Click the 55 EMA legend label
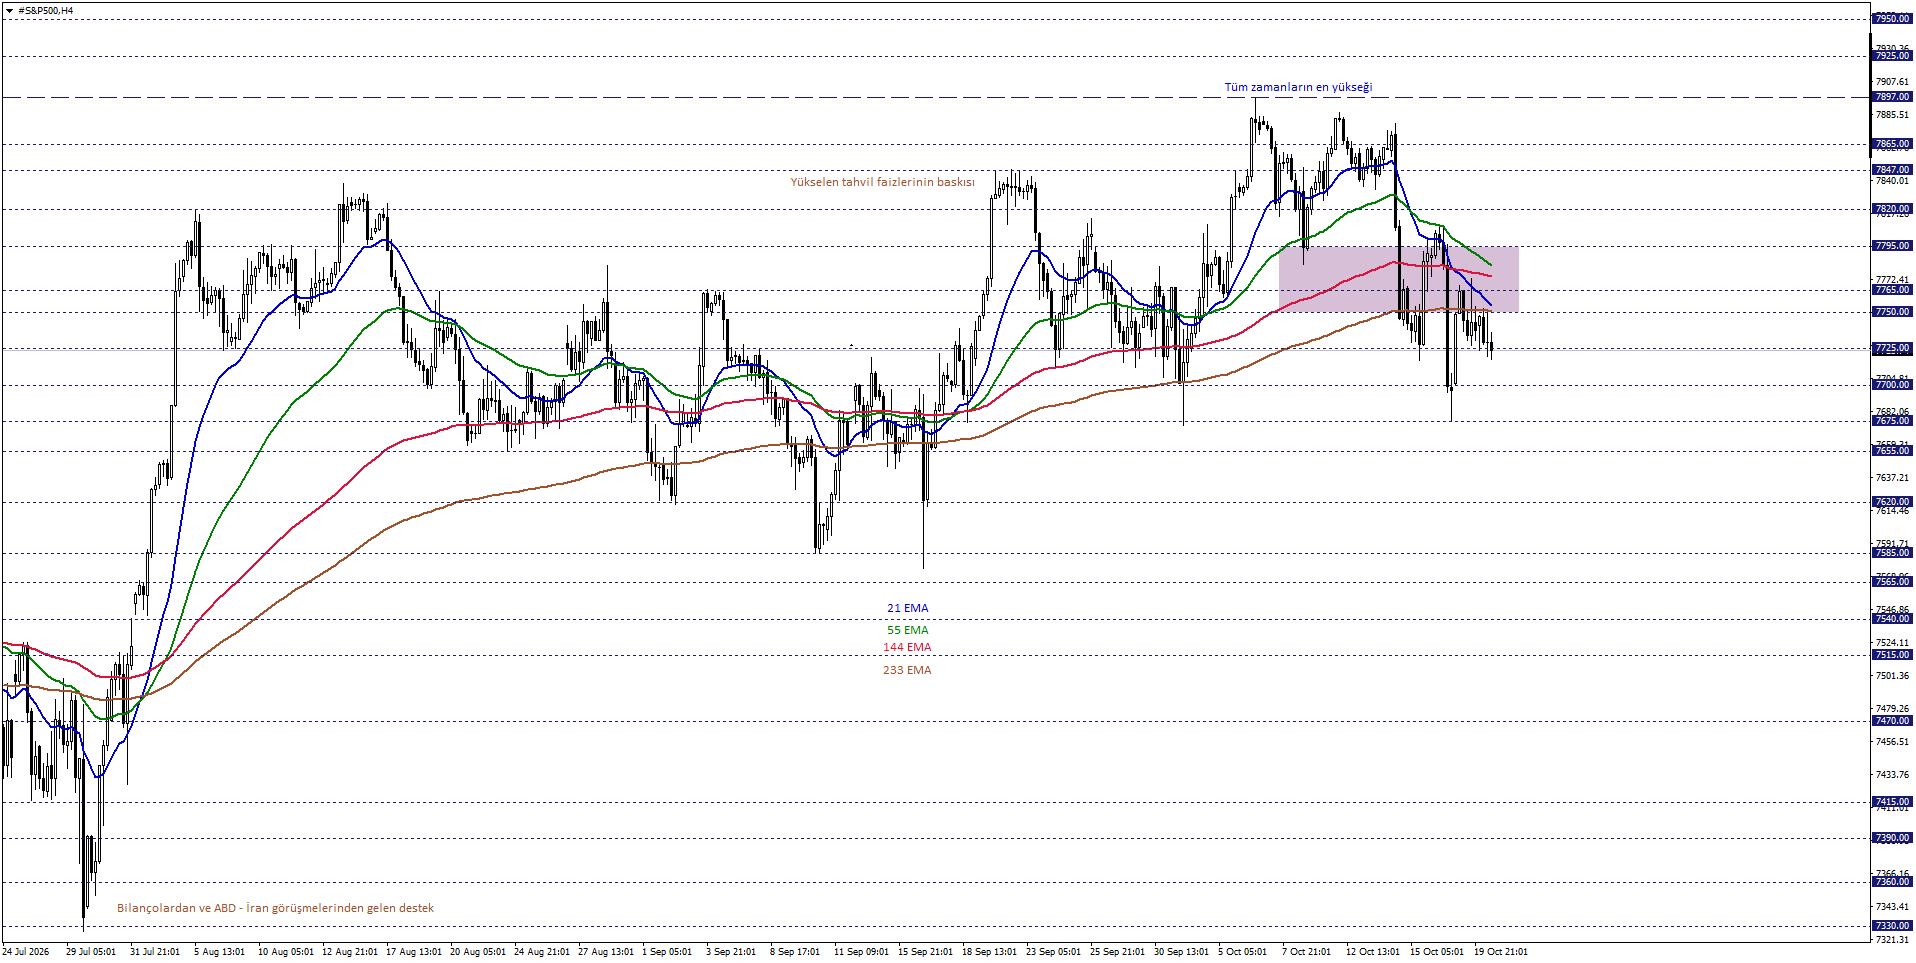1916x963 pixels. [x=907, y=630]
